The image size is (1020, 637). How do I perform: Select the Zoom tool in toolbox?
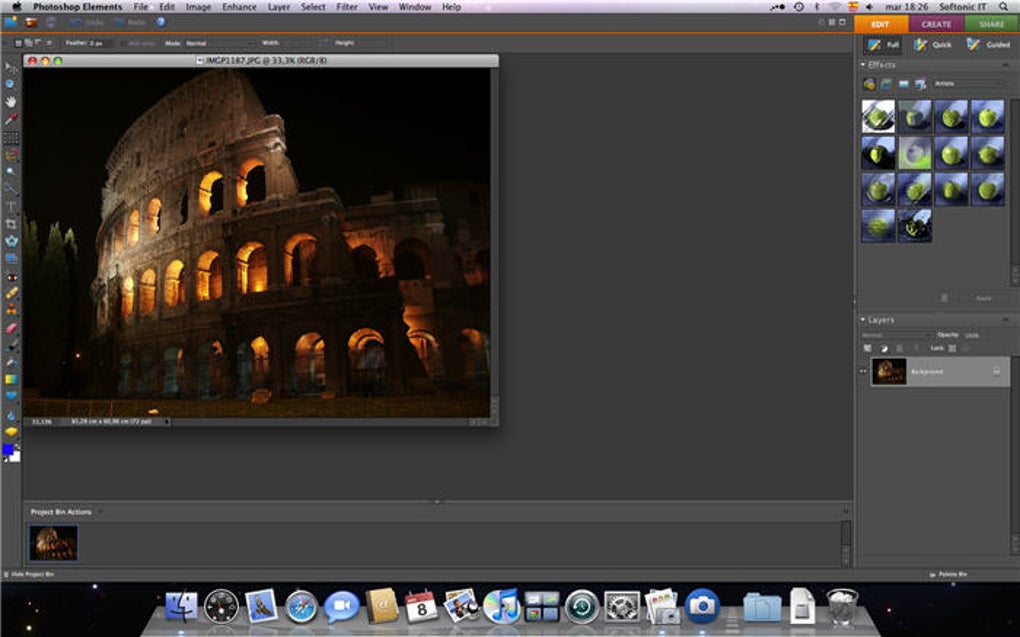coord(11,84)
